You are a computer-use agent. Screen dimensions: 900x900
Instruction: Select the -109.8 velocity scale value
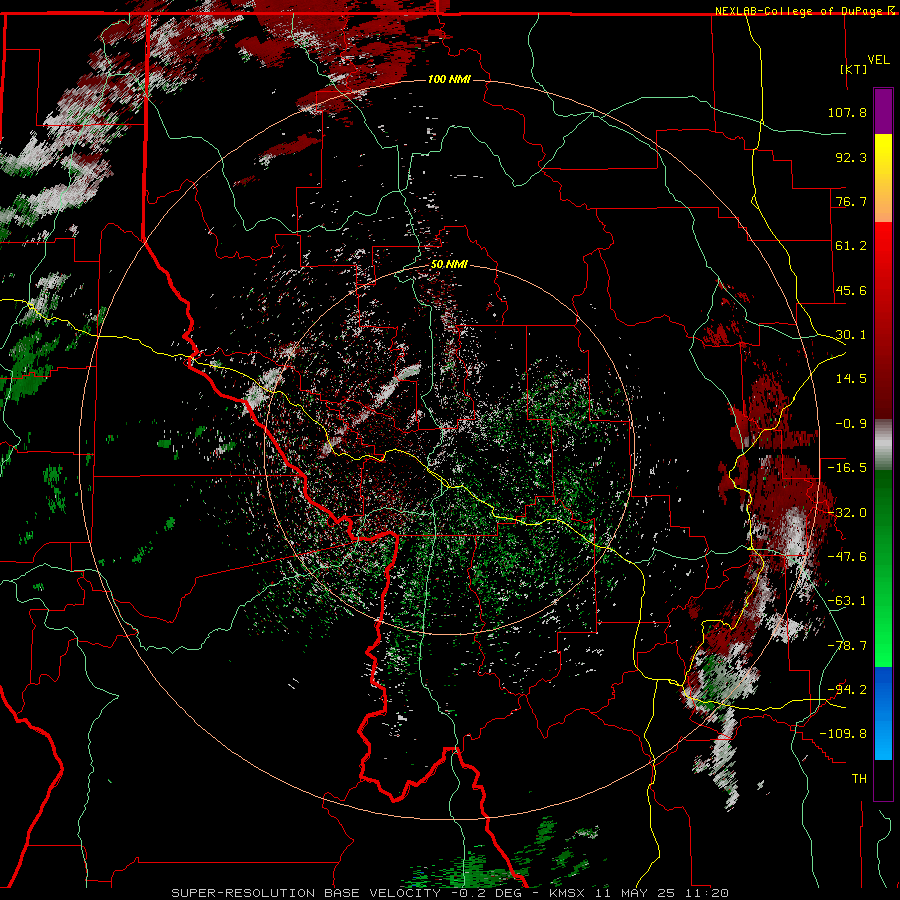[x=843, y=734]
